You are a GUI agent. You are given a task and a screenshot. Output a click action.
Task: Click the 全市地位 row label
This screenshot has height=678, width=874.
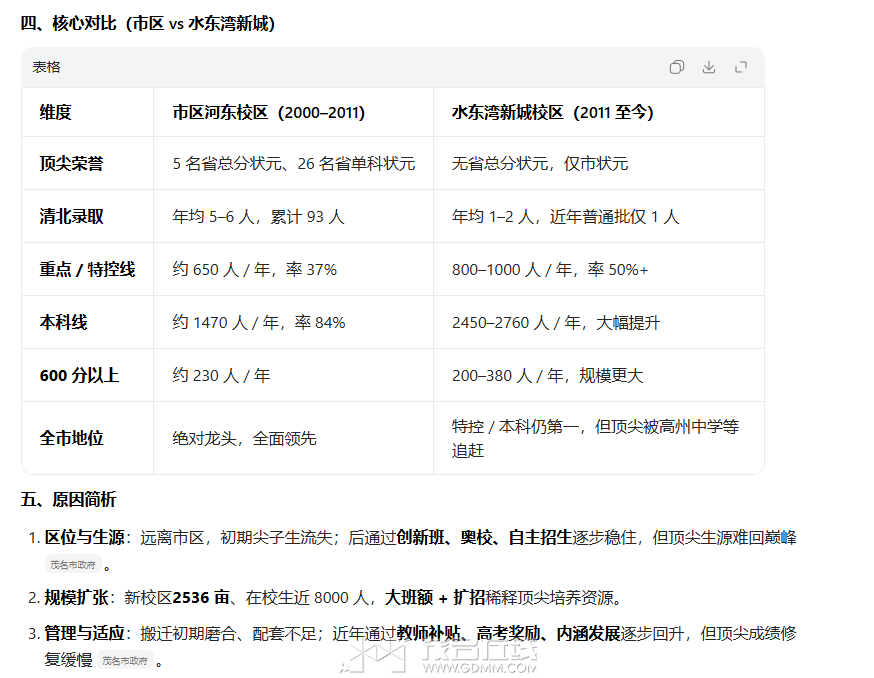point(72,438)
